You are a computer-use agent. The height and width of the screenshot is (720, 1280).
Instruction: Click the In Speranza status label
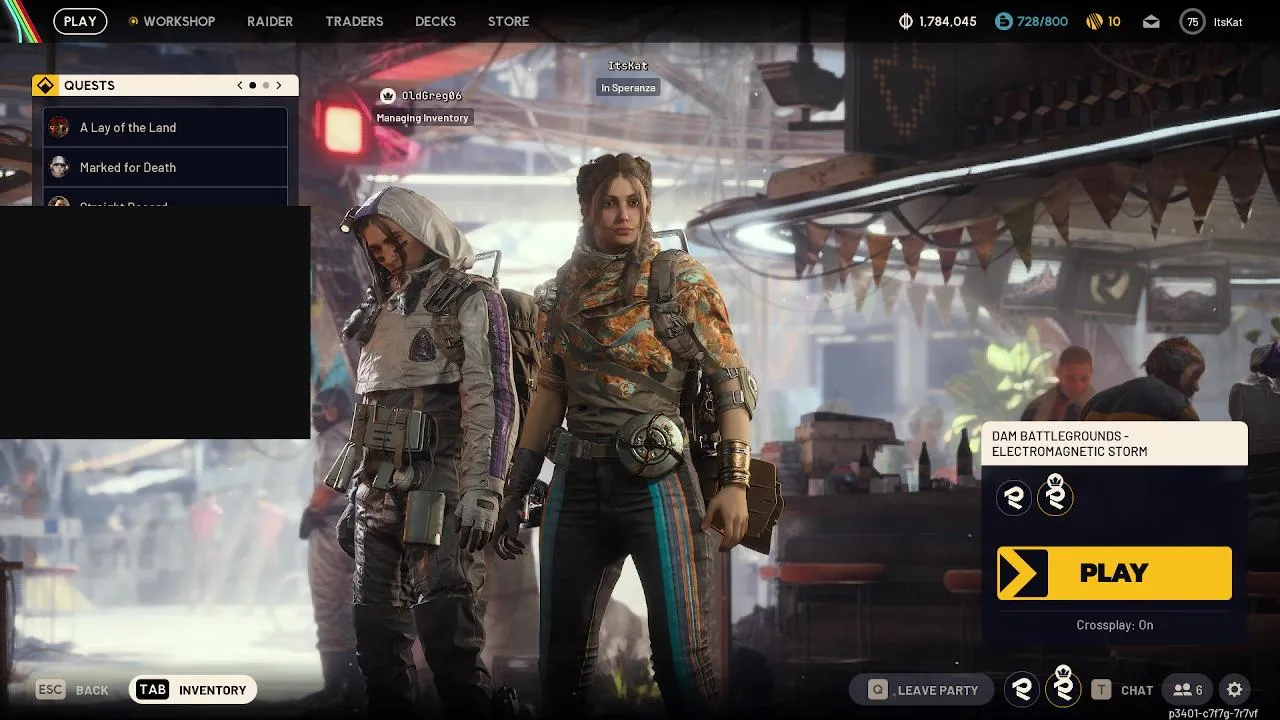point(628,88)
